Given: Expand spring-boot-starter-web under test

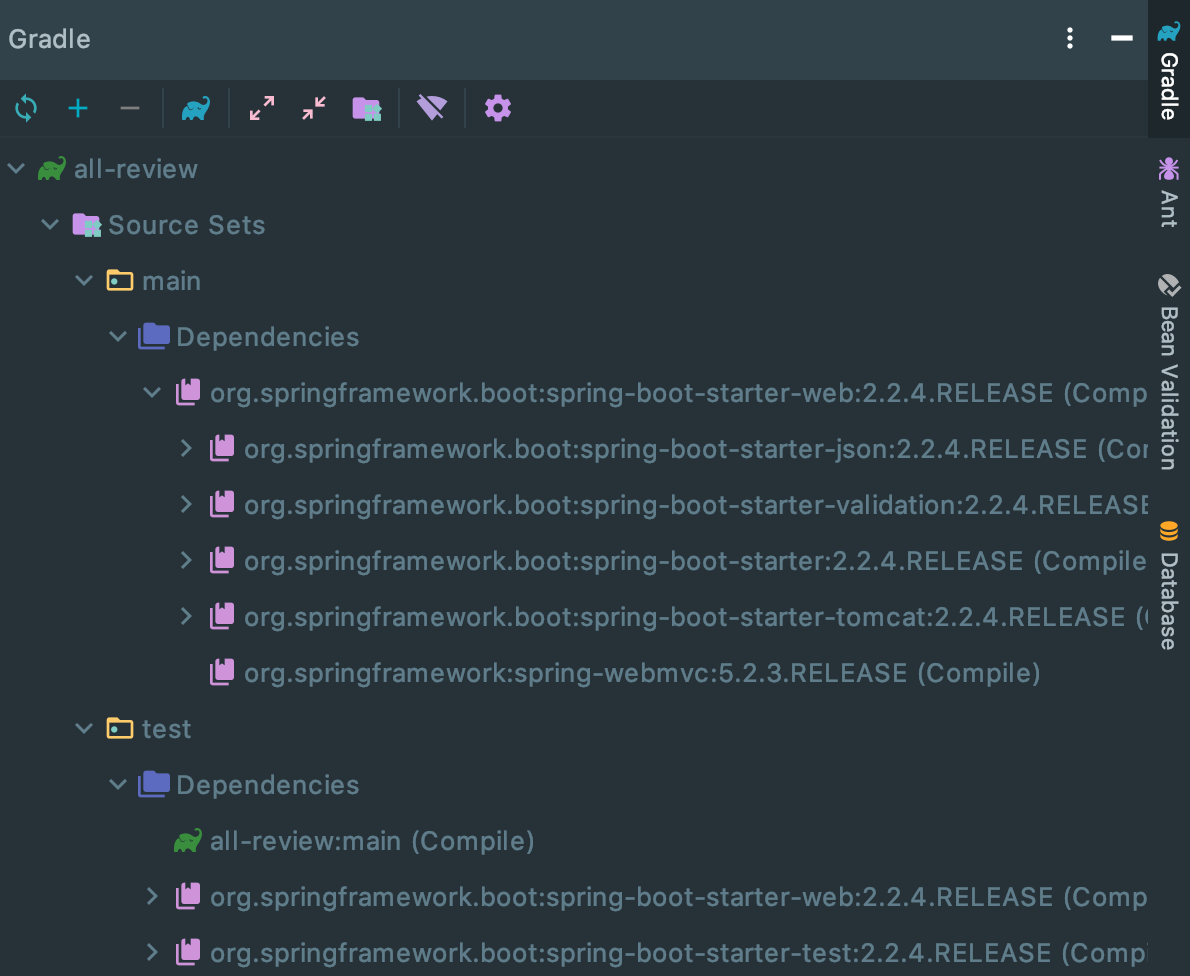Looking at the screenshot, I should click(152, 897).
